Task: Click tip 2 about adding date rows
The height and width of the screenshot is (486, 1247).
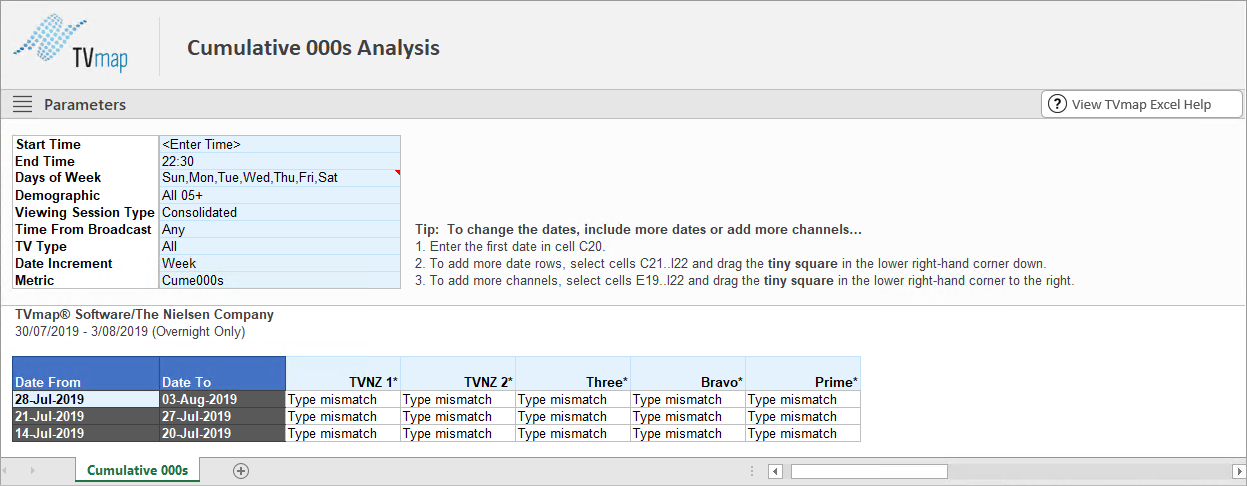Action: [x=730, y=263]
